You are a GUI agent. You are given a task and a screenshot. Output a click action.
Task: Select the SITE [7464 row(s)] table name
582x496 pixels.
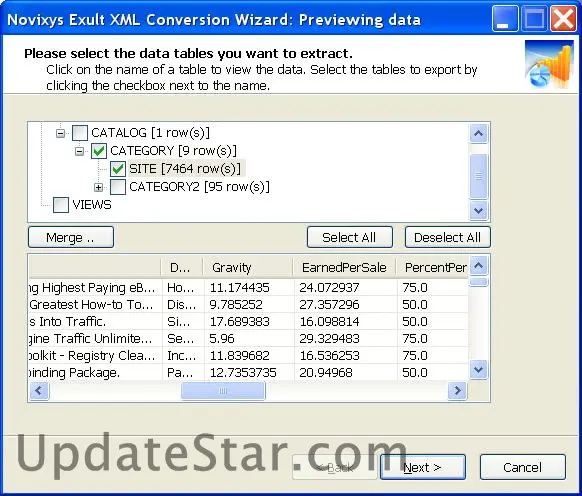185,169
